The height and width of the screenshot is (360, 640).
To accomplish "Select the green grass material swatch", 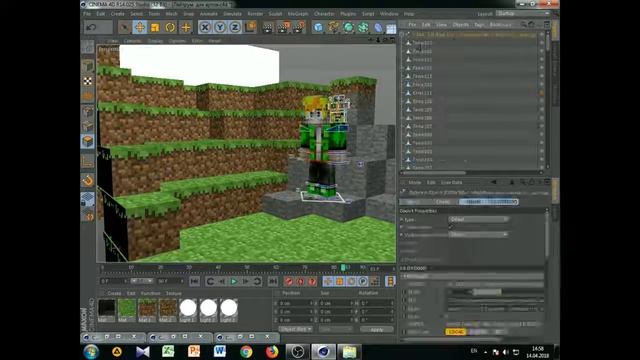I will coord(127,309).
